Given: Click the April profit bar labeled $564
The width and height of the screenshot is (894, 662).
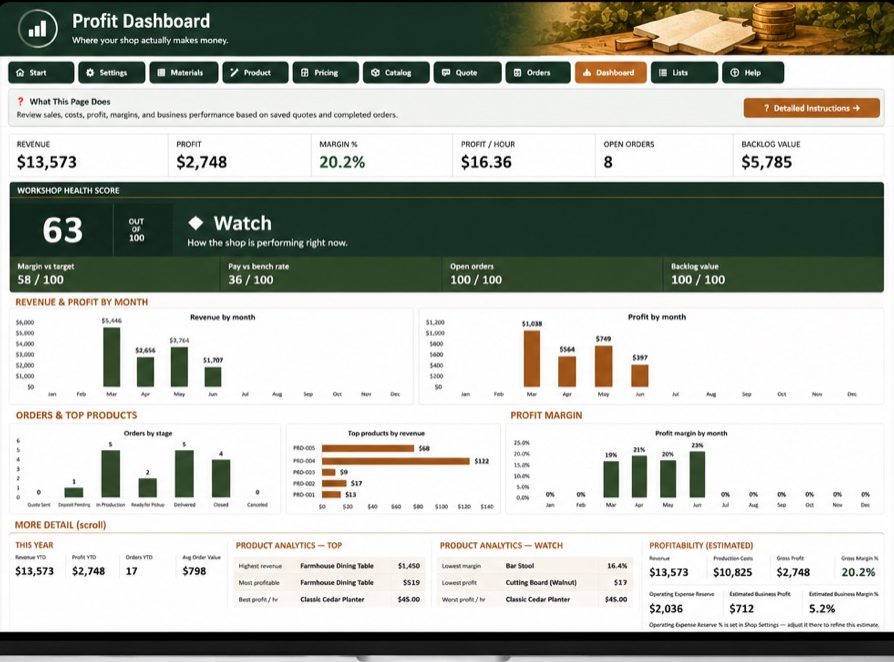Looking at the screenshot, I should click(567, 372).
